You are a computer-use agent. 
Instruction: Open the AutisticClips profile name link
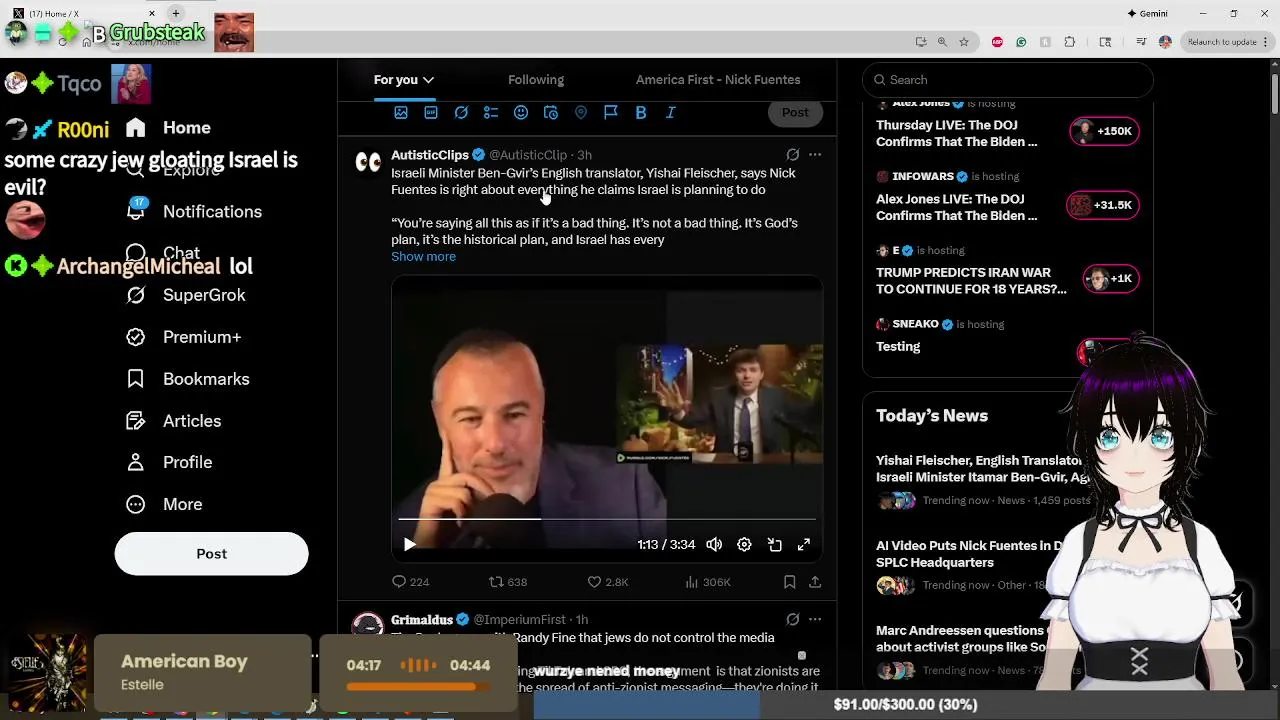click(x=430, y=155)
